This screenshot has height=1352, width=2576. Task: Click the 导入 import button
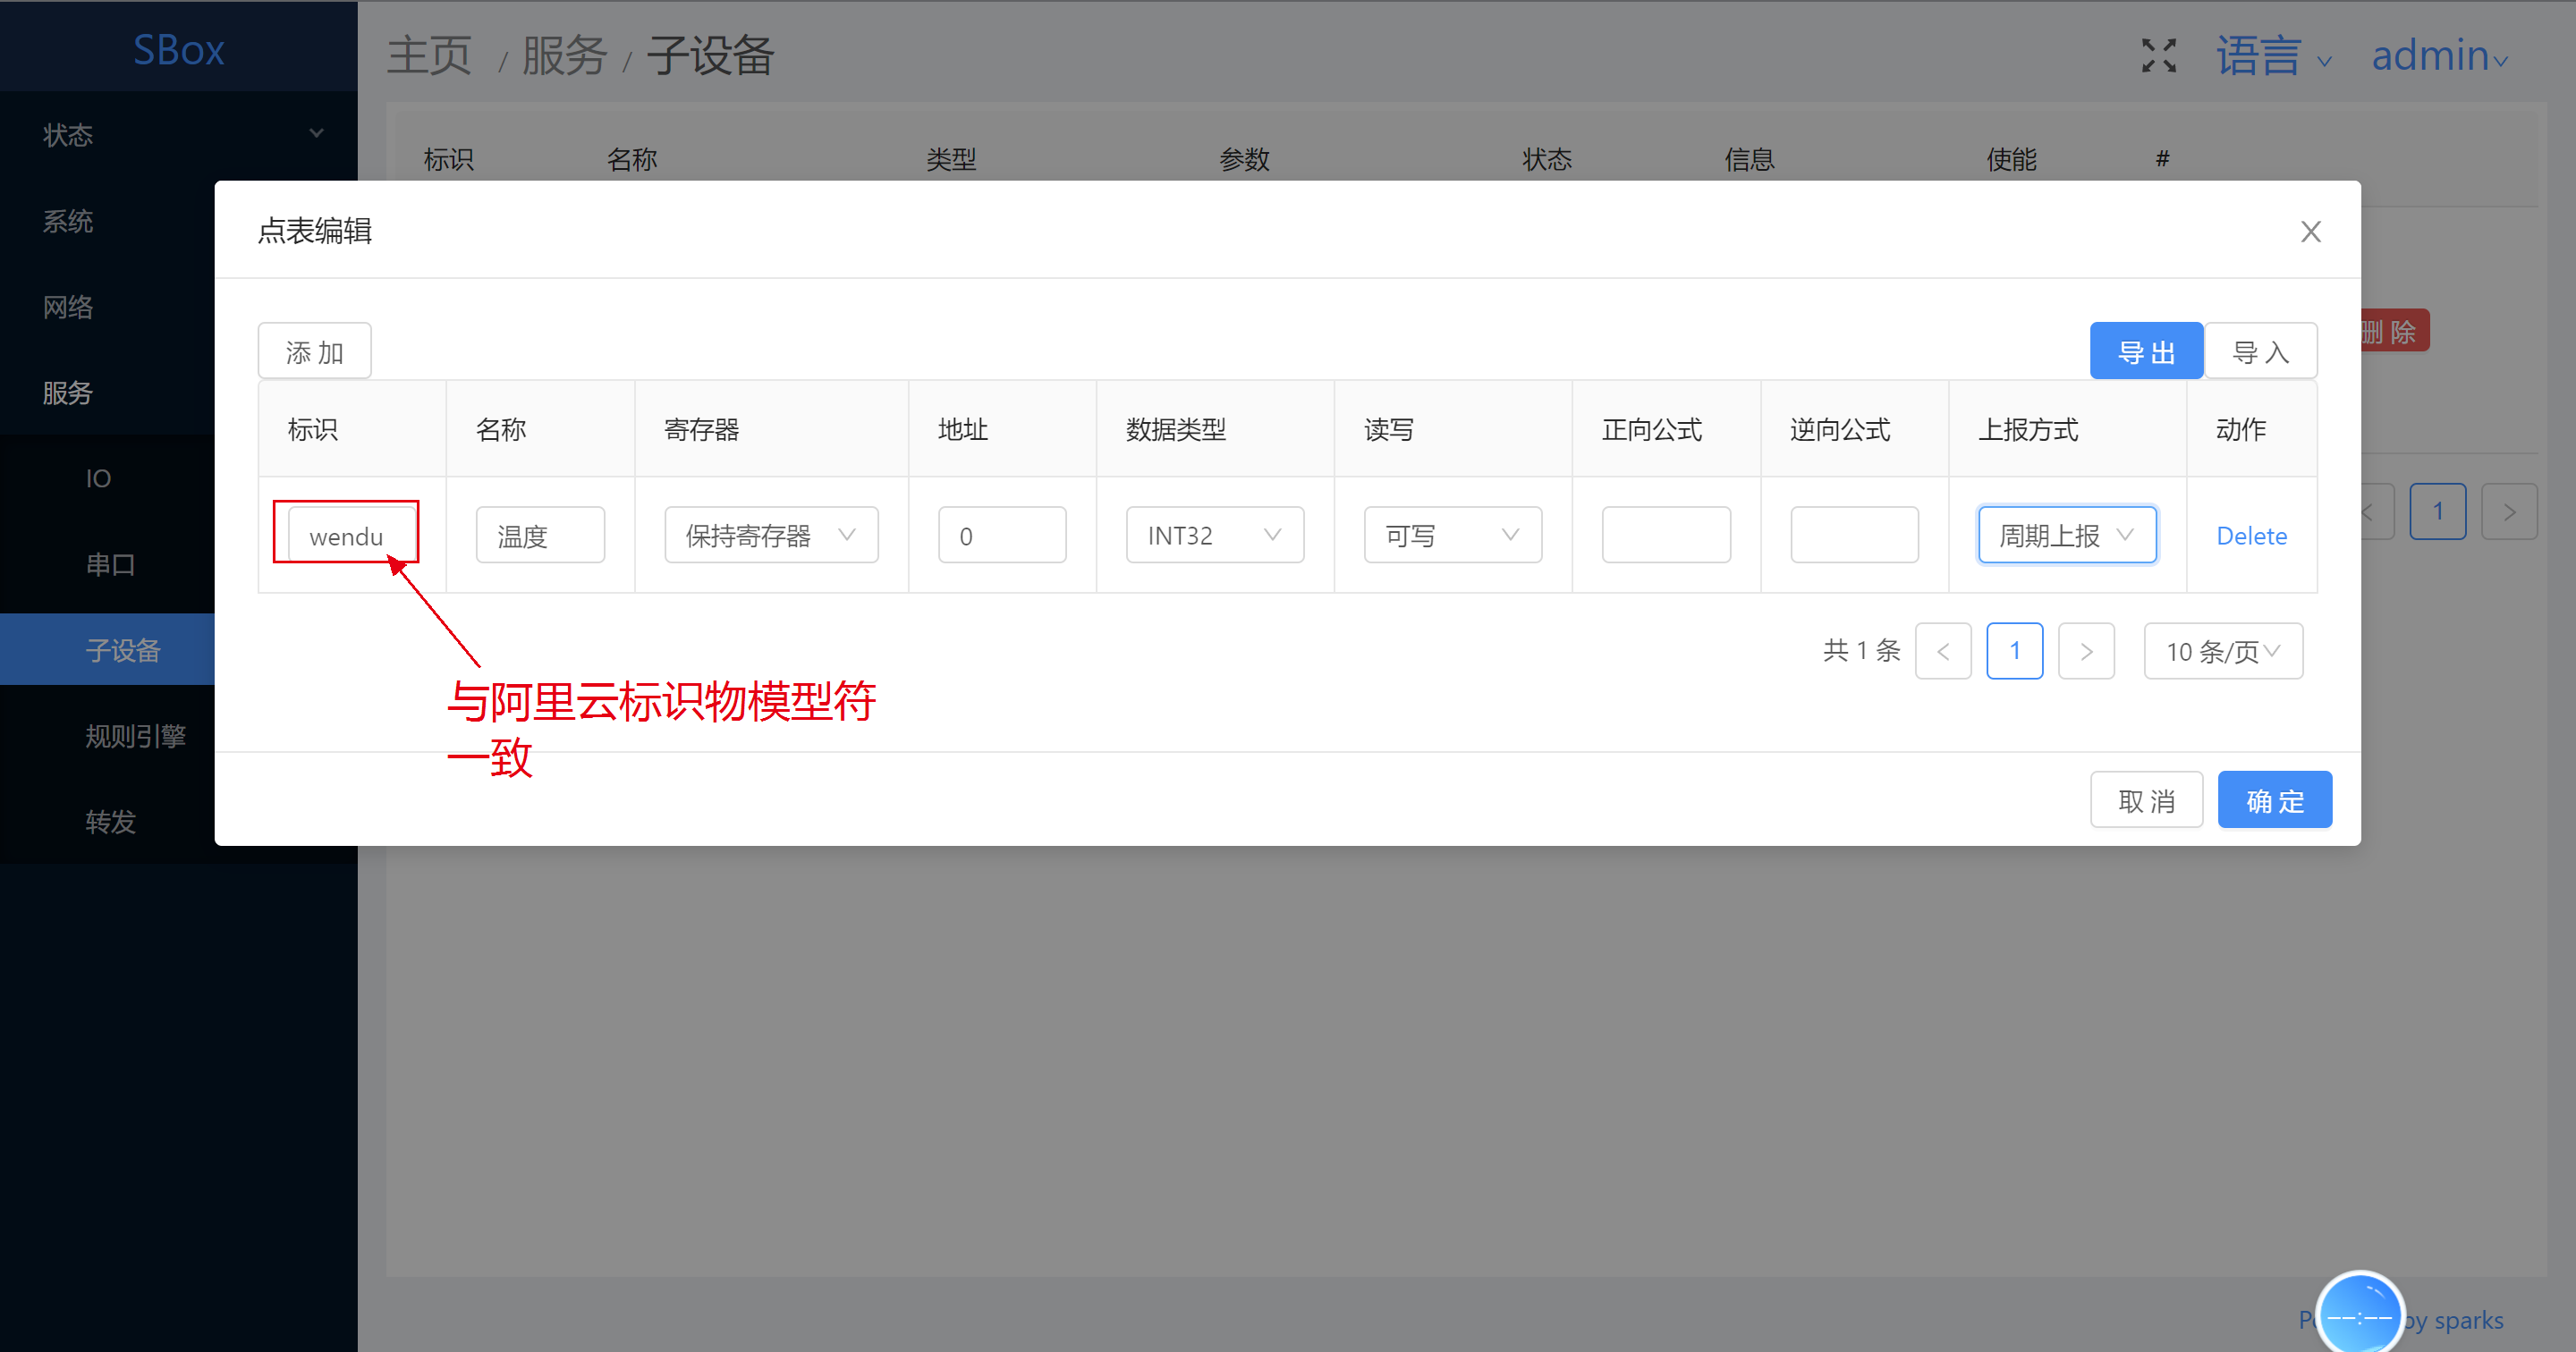click(2260, 352)
